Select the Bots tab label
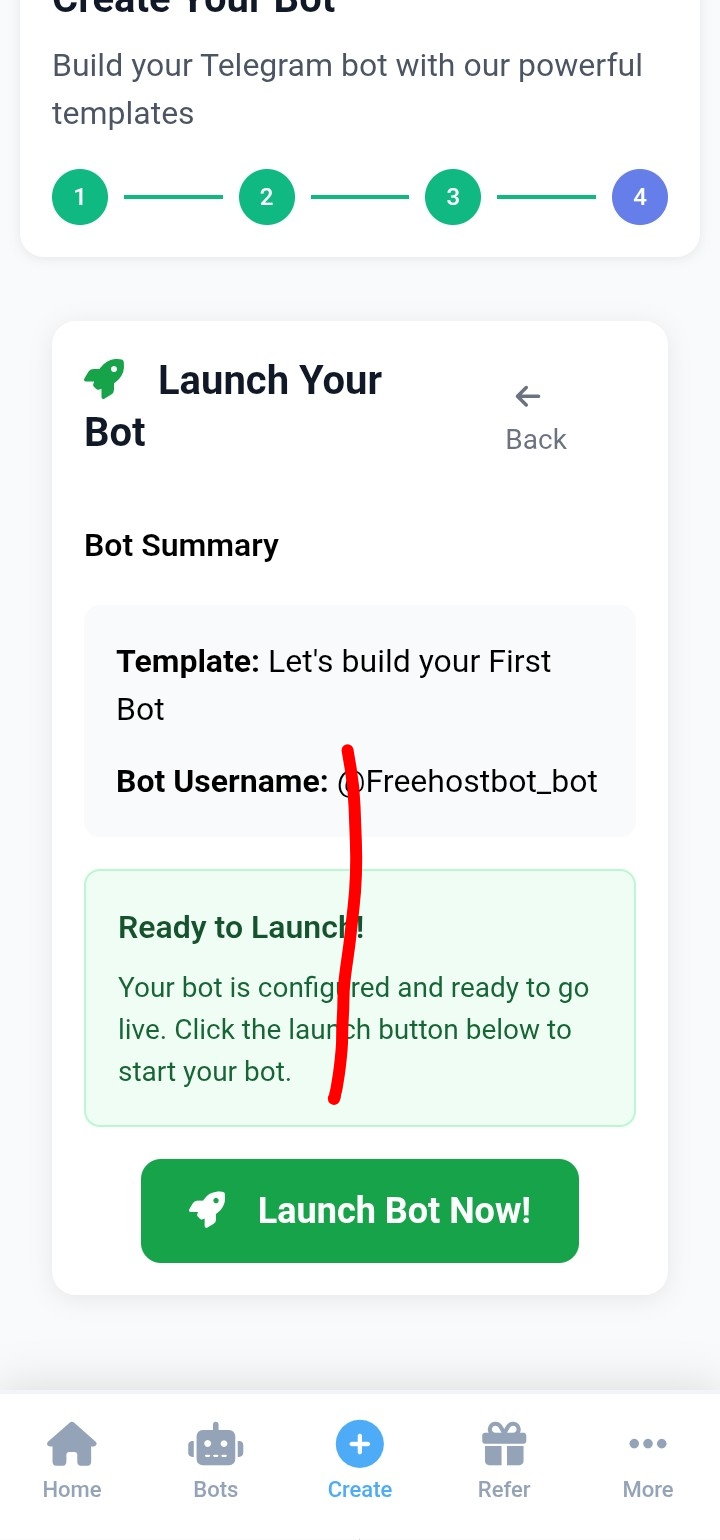 (x=216, y=1489)
